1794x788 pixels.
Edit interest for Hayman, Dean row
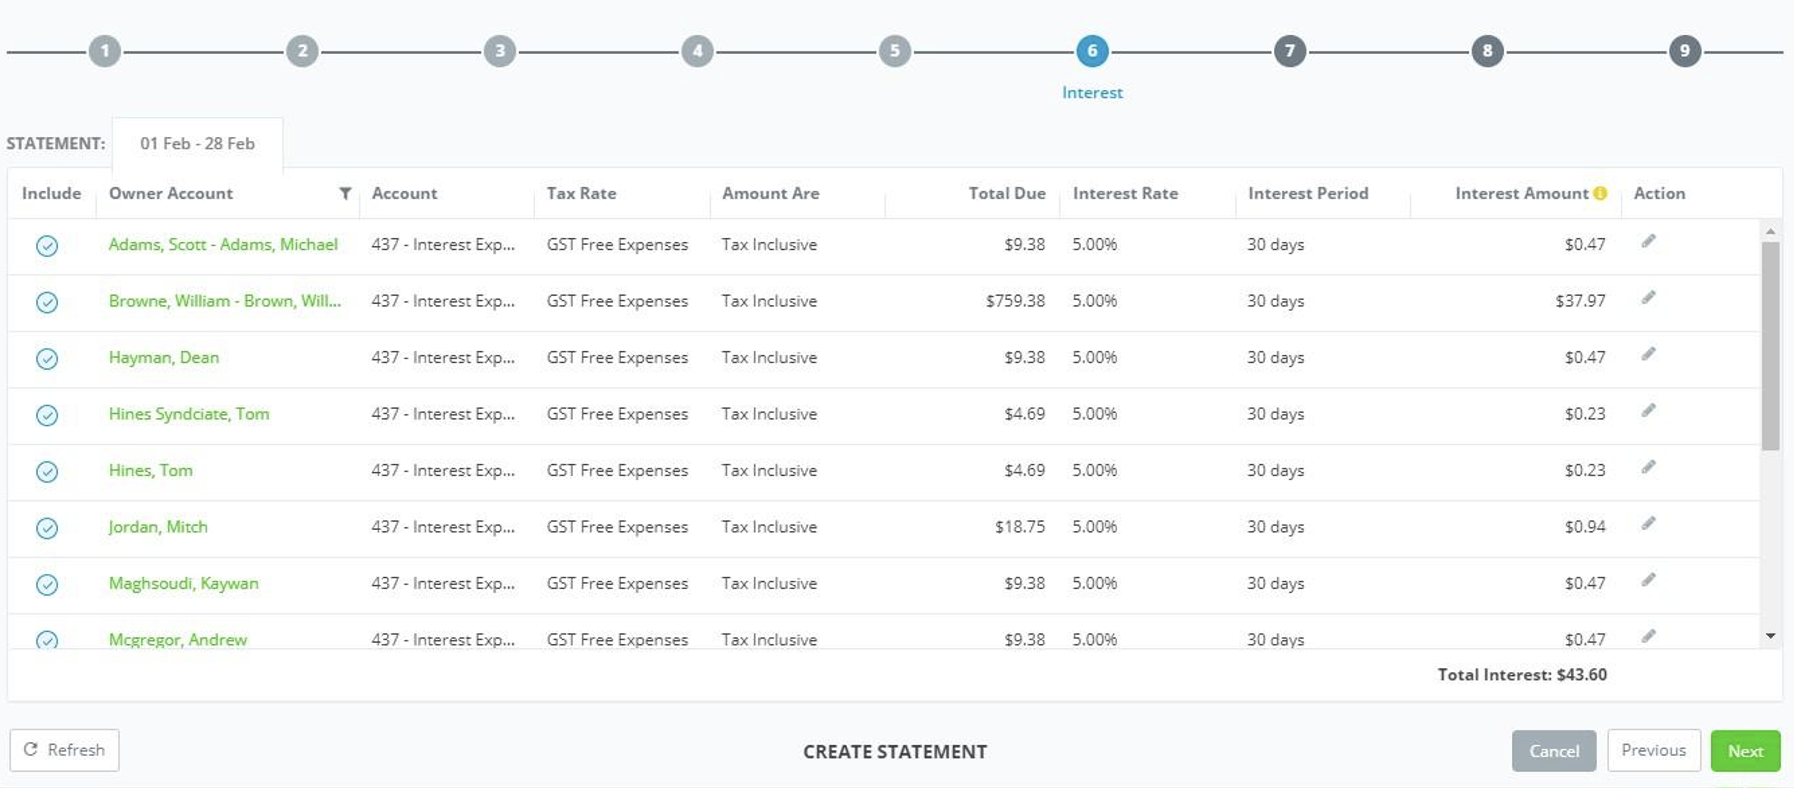1648,354
